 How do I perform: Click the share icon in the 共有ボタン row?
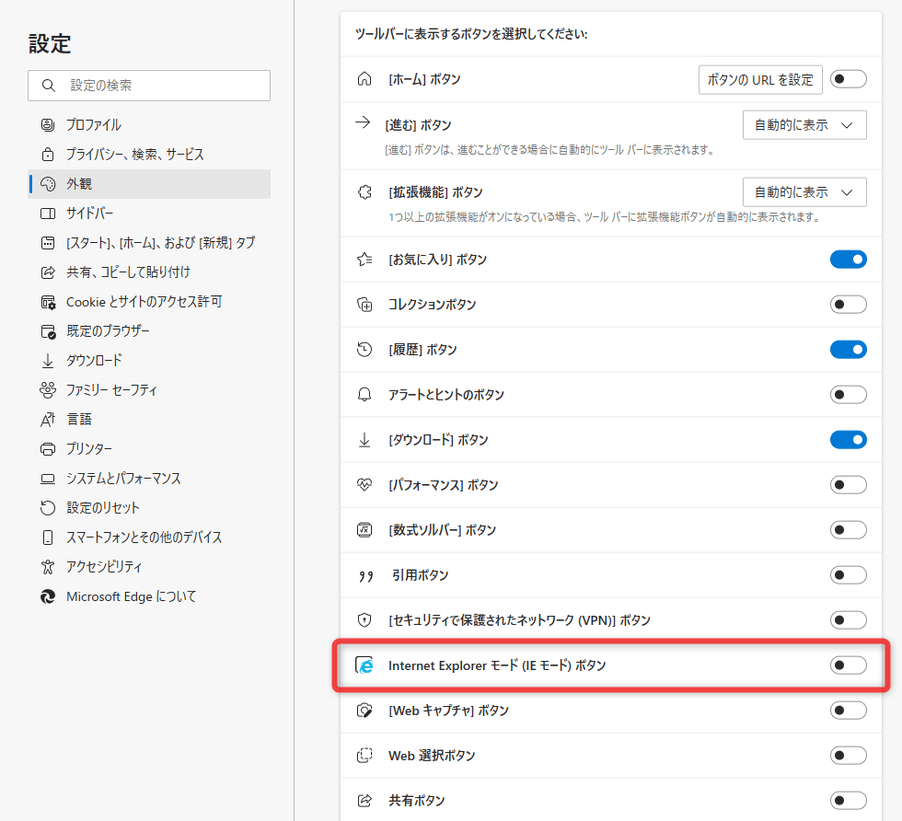(x=364, y=800)
